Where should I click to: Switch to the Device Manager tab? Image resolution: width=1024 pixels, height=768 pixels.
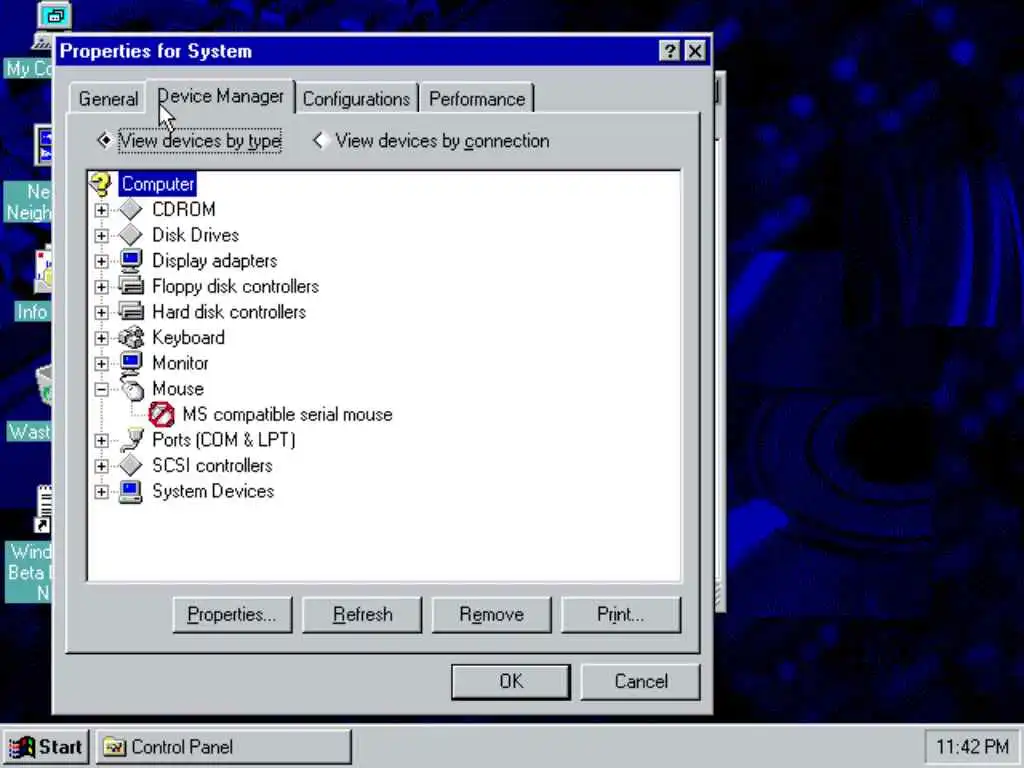[221, 97]
